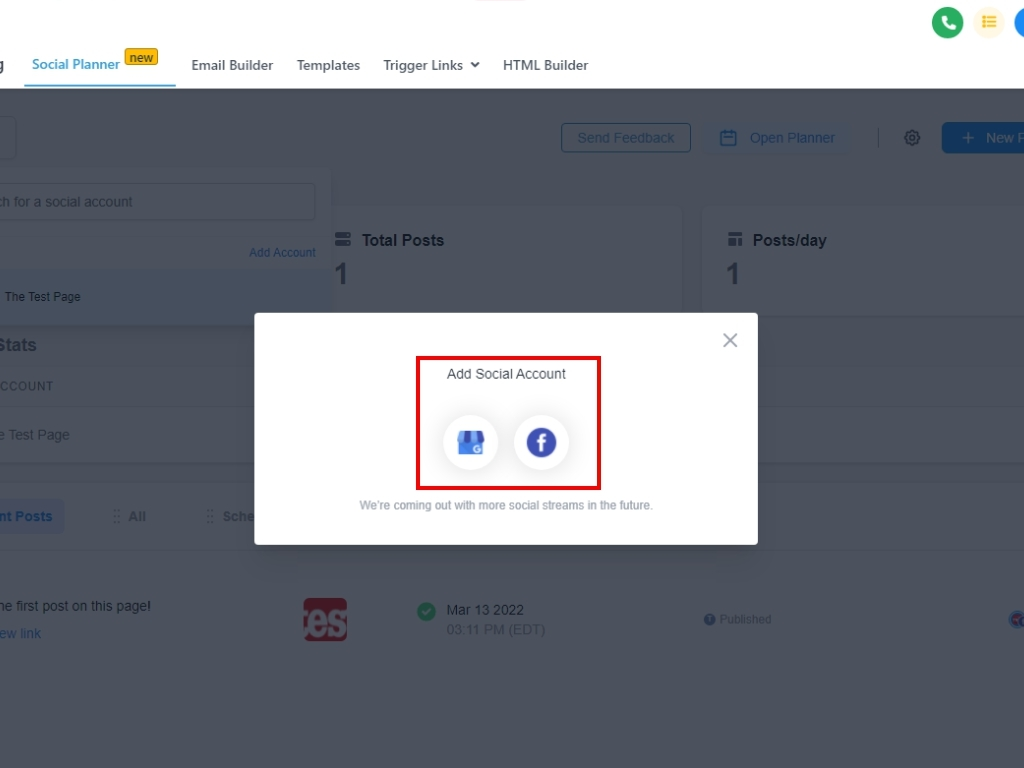The height and width of the screenshot is (768, 1024).
Task: Click the 'new' badge on Social Planner
Action: point(141,57)
